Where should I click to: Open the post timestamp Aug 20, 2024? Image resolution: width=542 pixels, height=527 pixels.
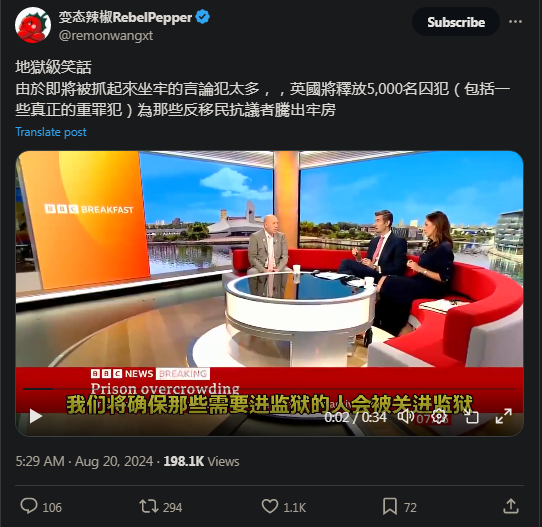(84, 461)
